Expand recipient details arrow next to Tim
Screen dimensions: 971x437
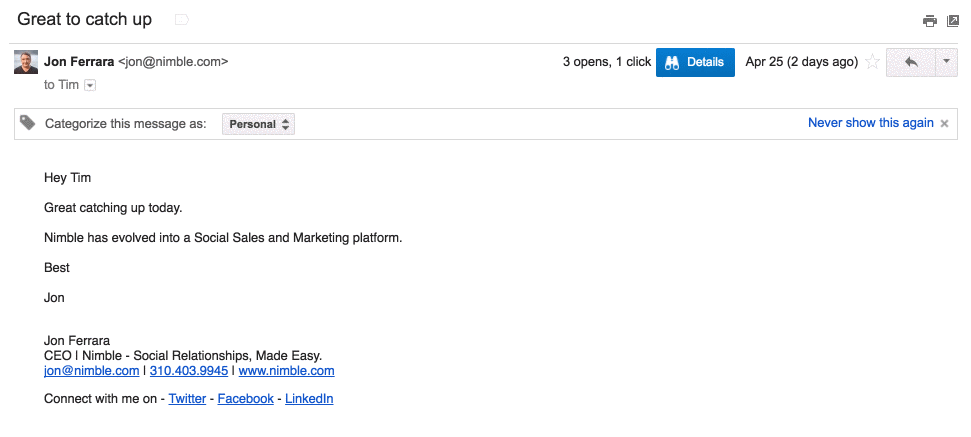pyautogui.click(x=90, y=86)
